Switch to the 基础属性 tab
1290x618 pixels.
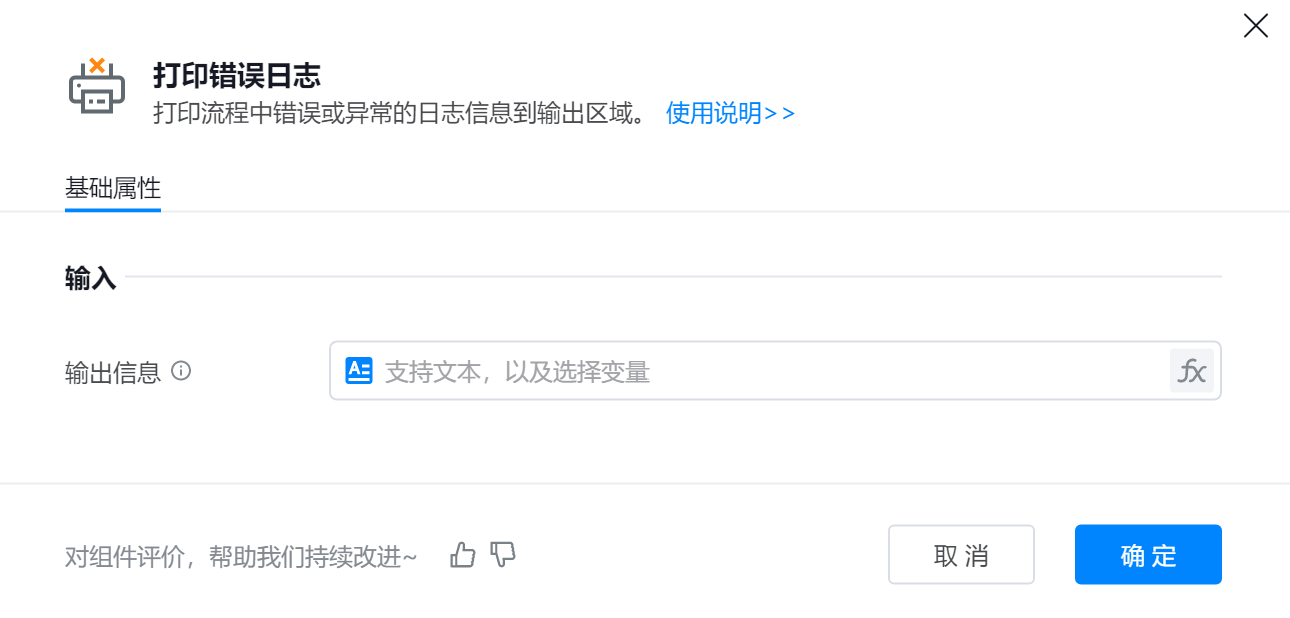[x=113, y=188]
